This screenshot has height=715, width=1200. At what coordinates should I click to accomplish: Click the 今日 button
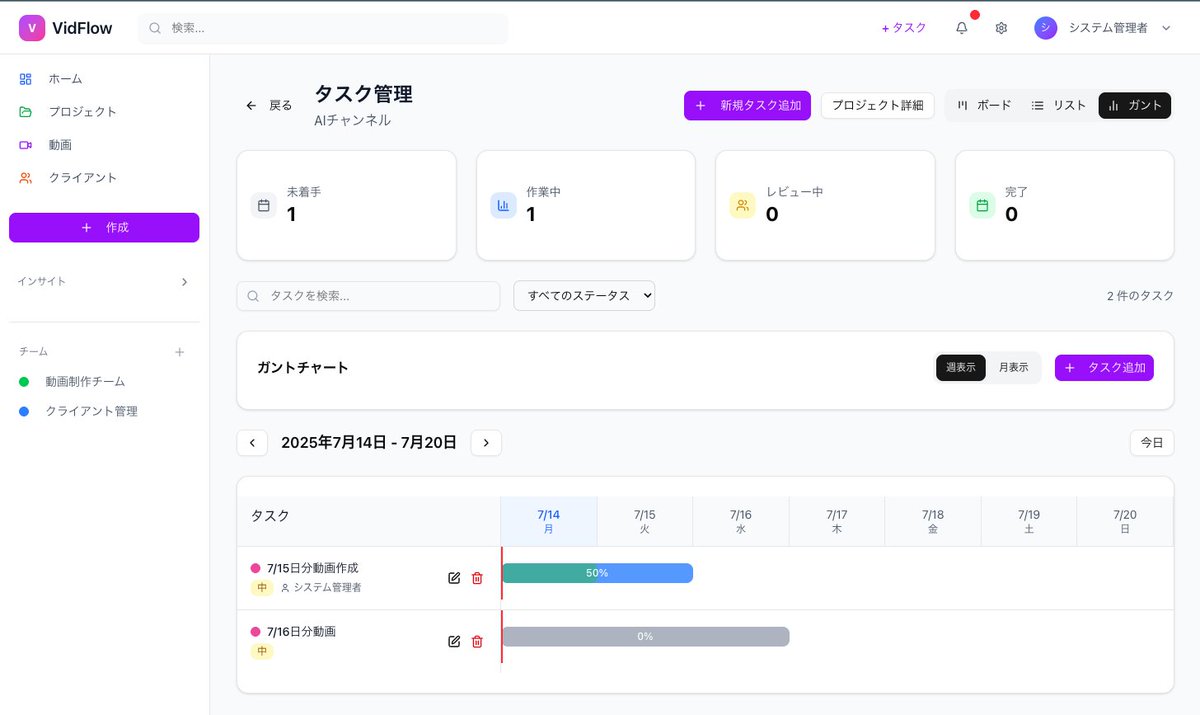pos(1152,442)
